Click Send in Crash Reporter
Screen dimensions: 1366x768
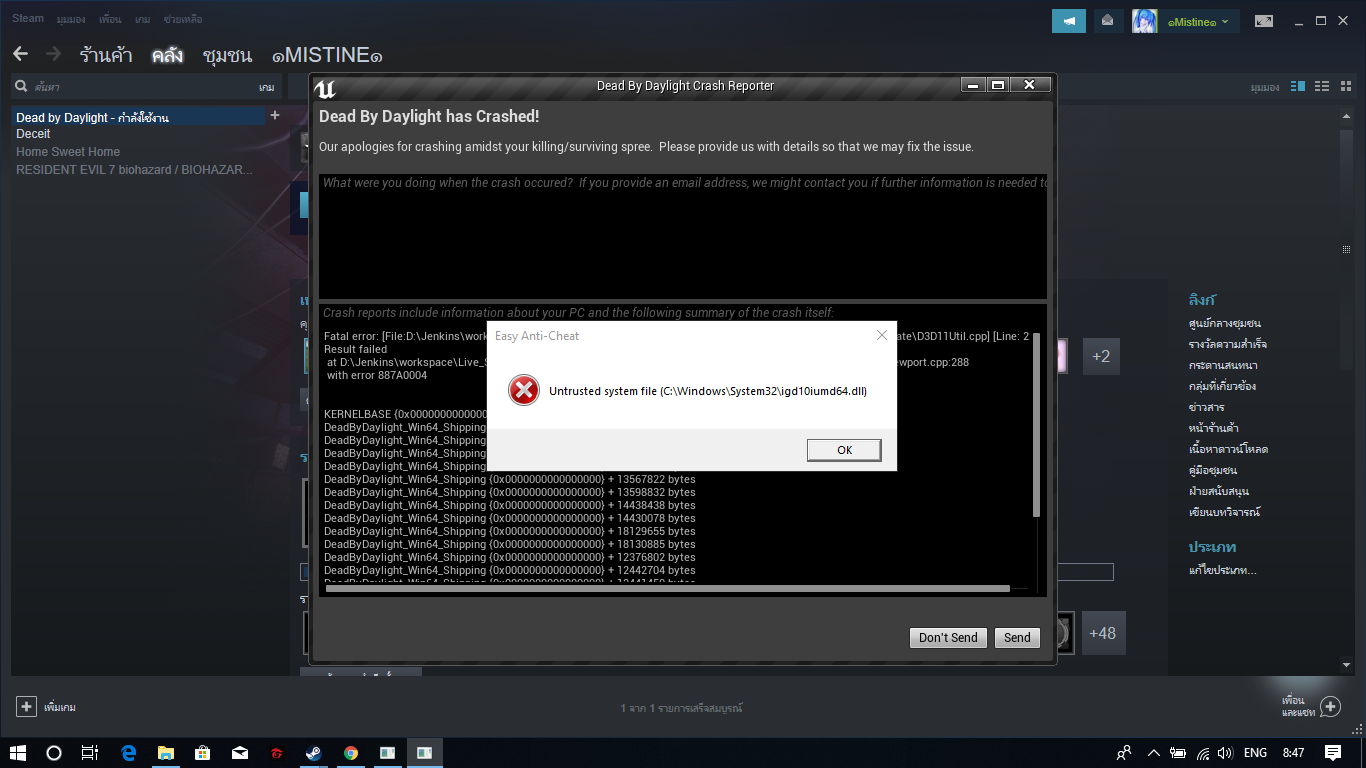(x=1017, y=638)
